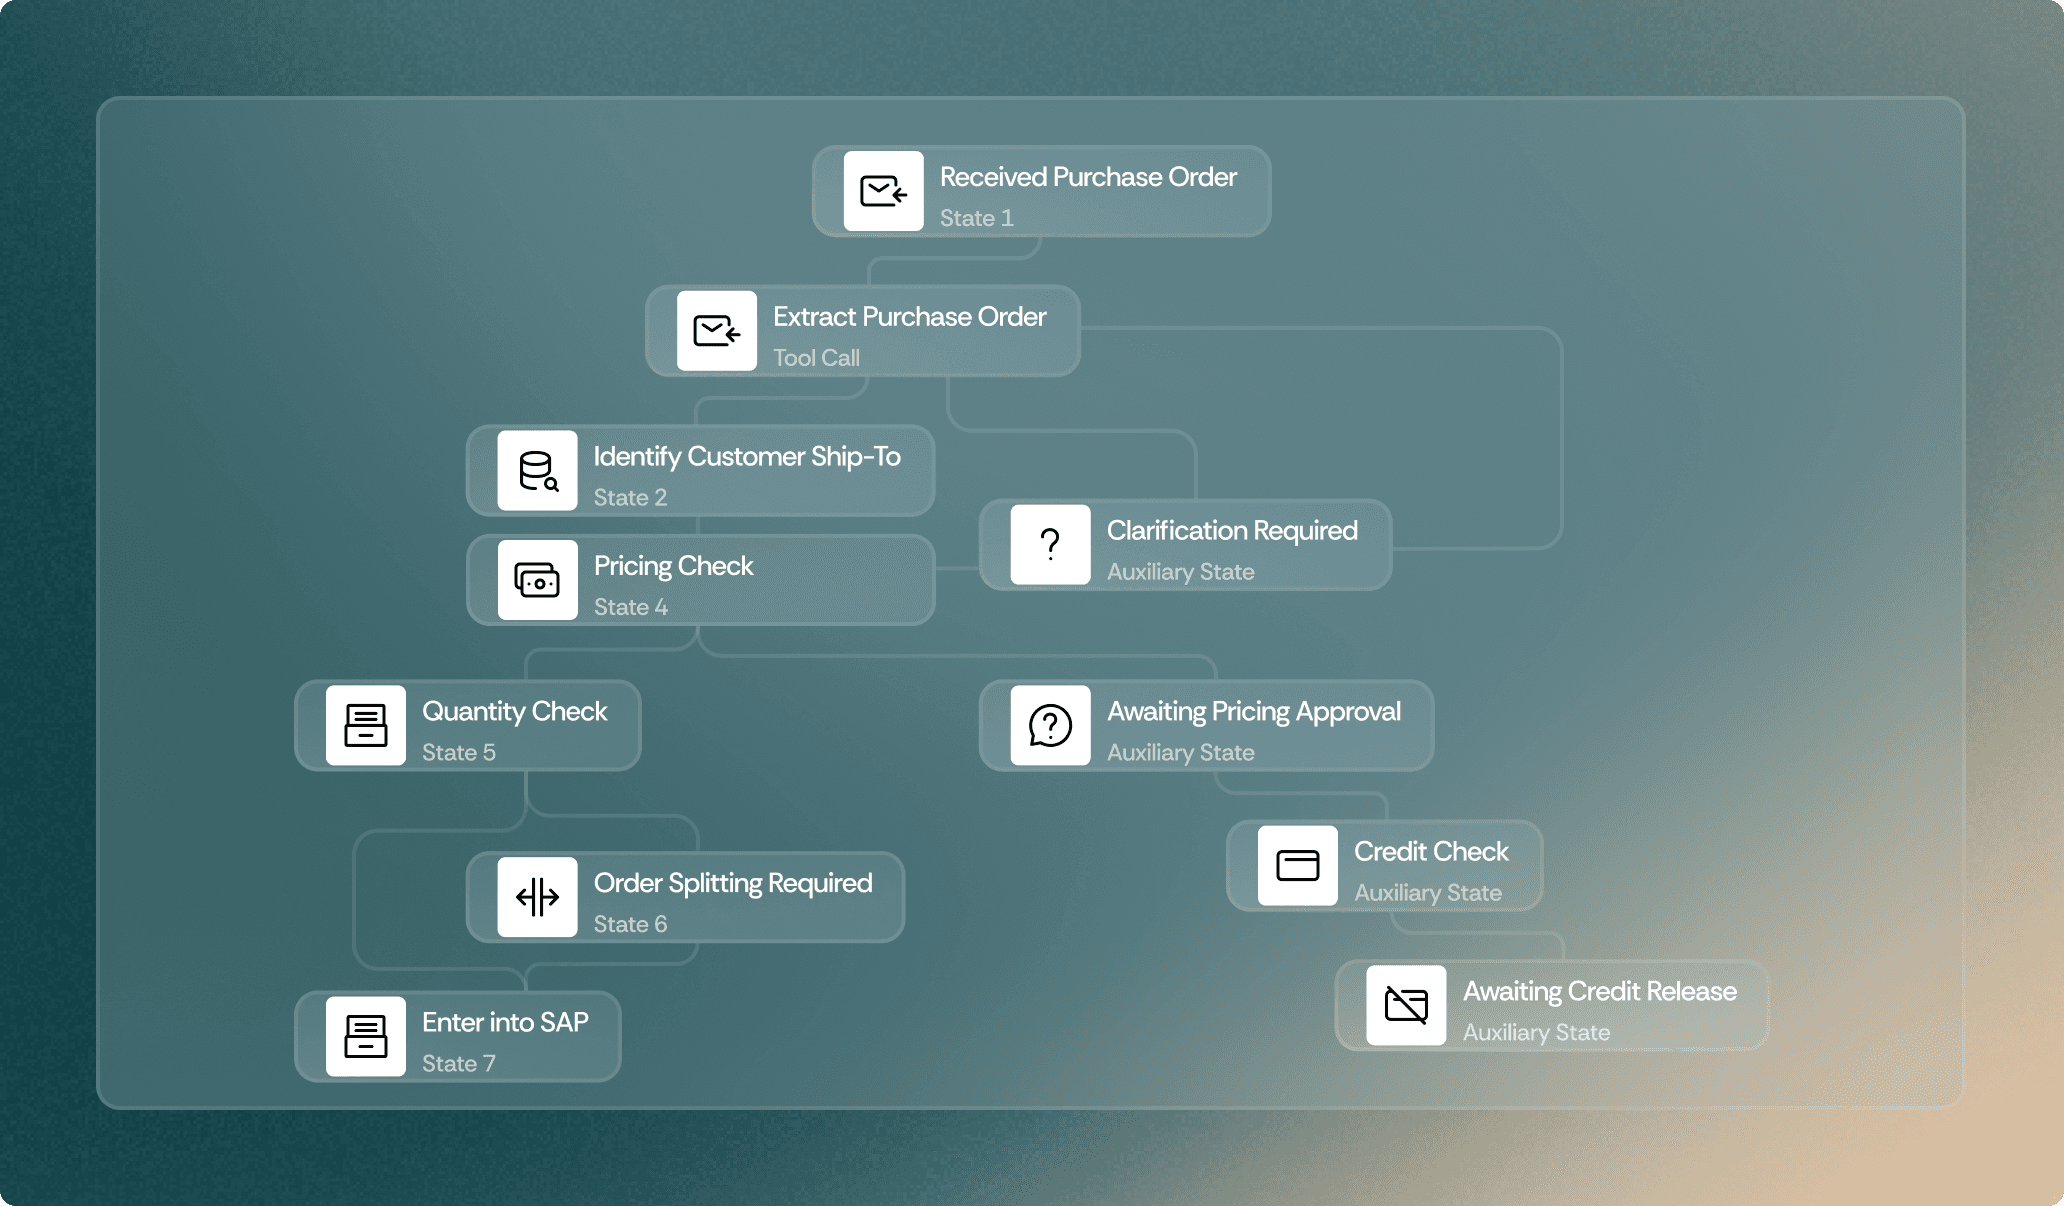Click the State 5 subtitle of Quantity Check
The width and height of the screenshot is (2064, 1206).
tap(458, 753)
